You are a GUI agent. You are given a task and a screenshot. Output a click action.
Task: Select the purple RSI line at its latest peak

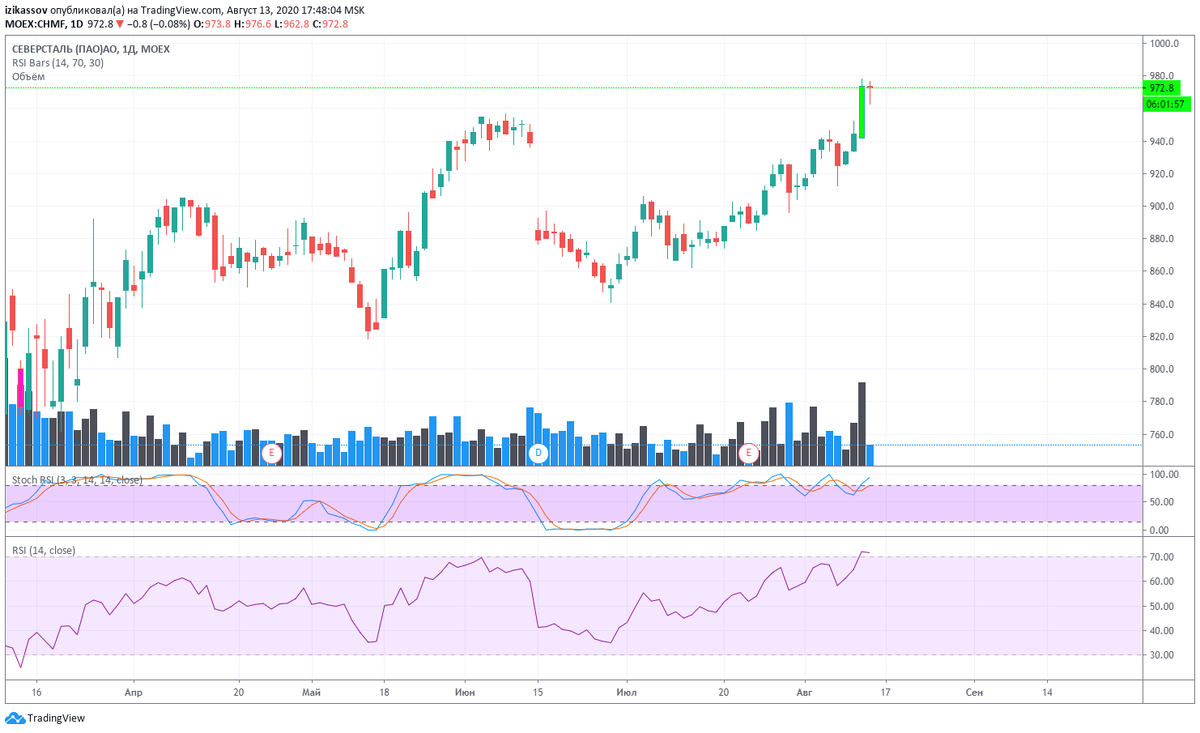tap(863, 552)
